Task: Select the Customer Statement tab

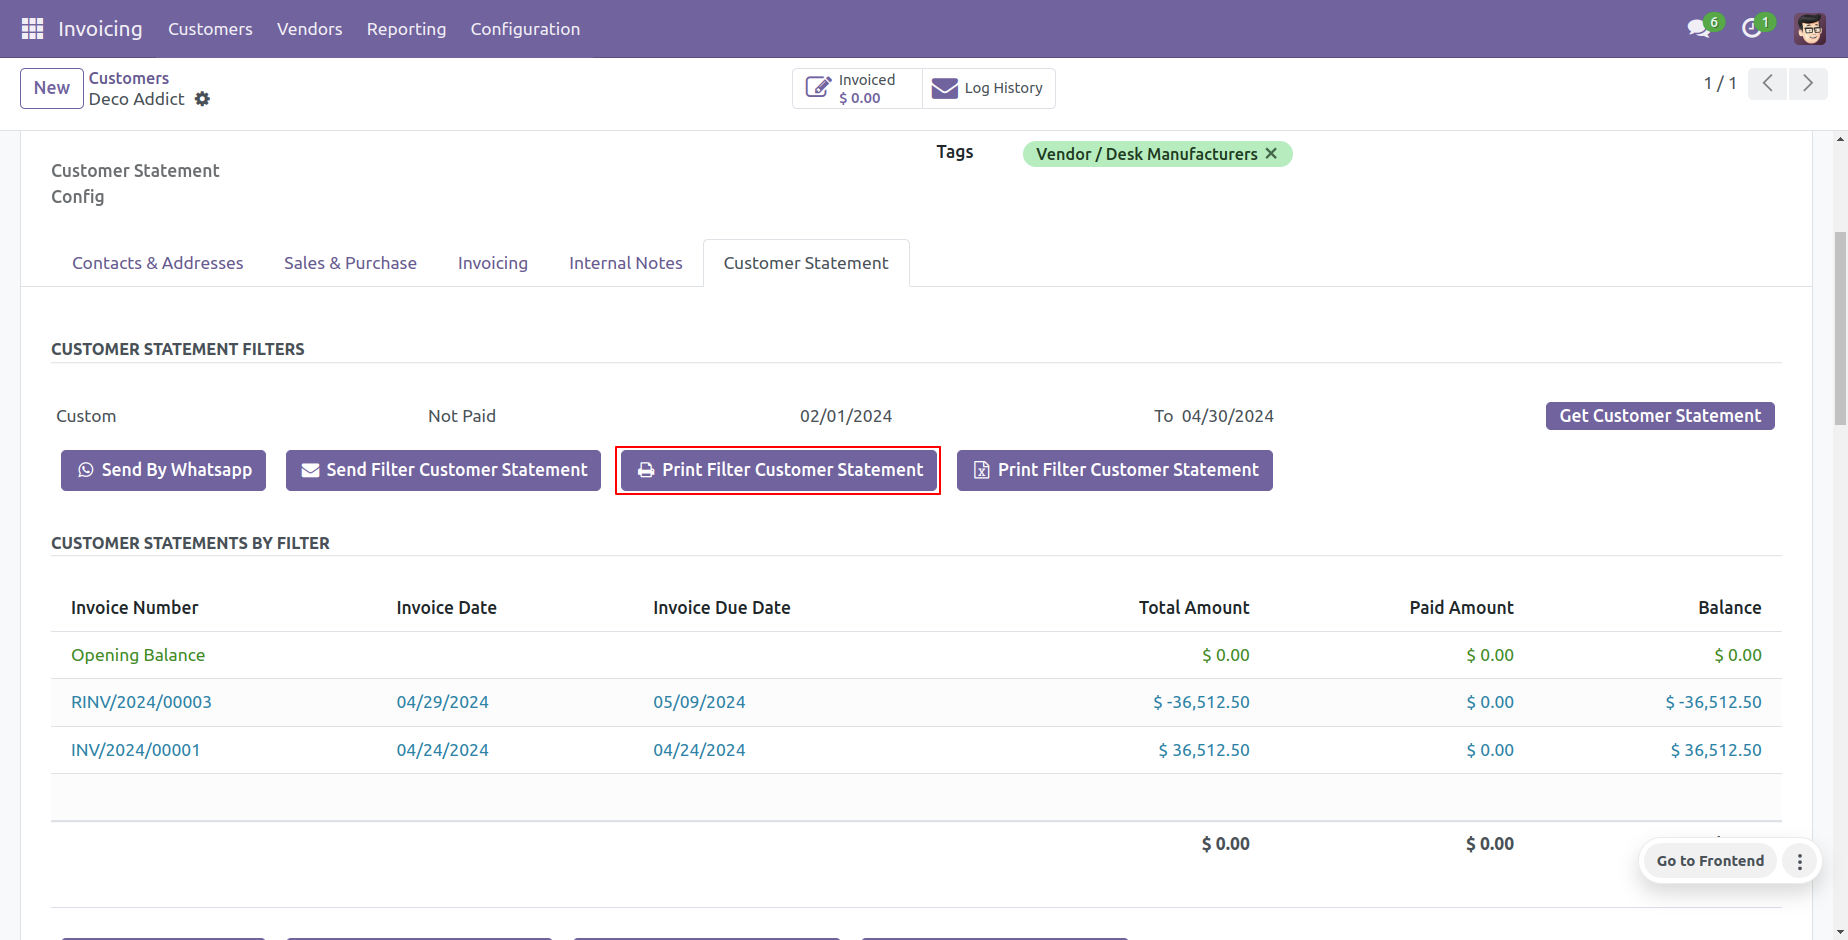Action: tap(806, 263)
